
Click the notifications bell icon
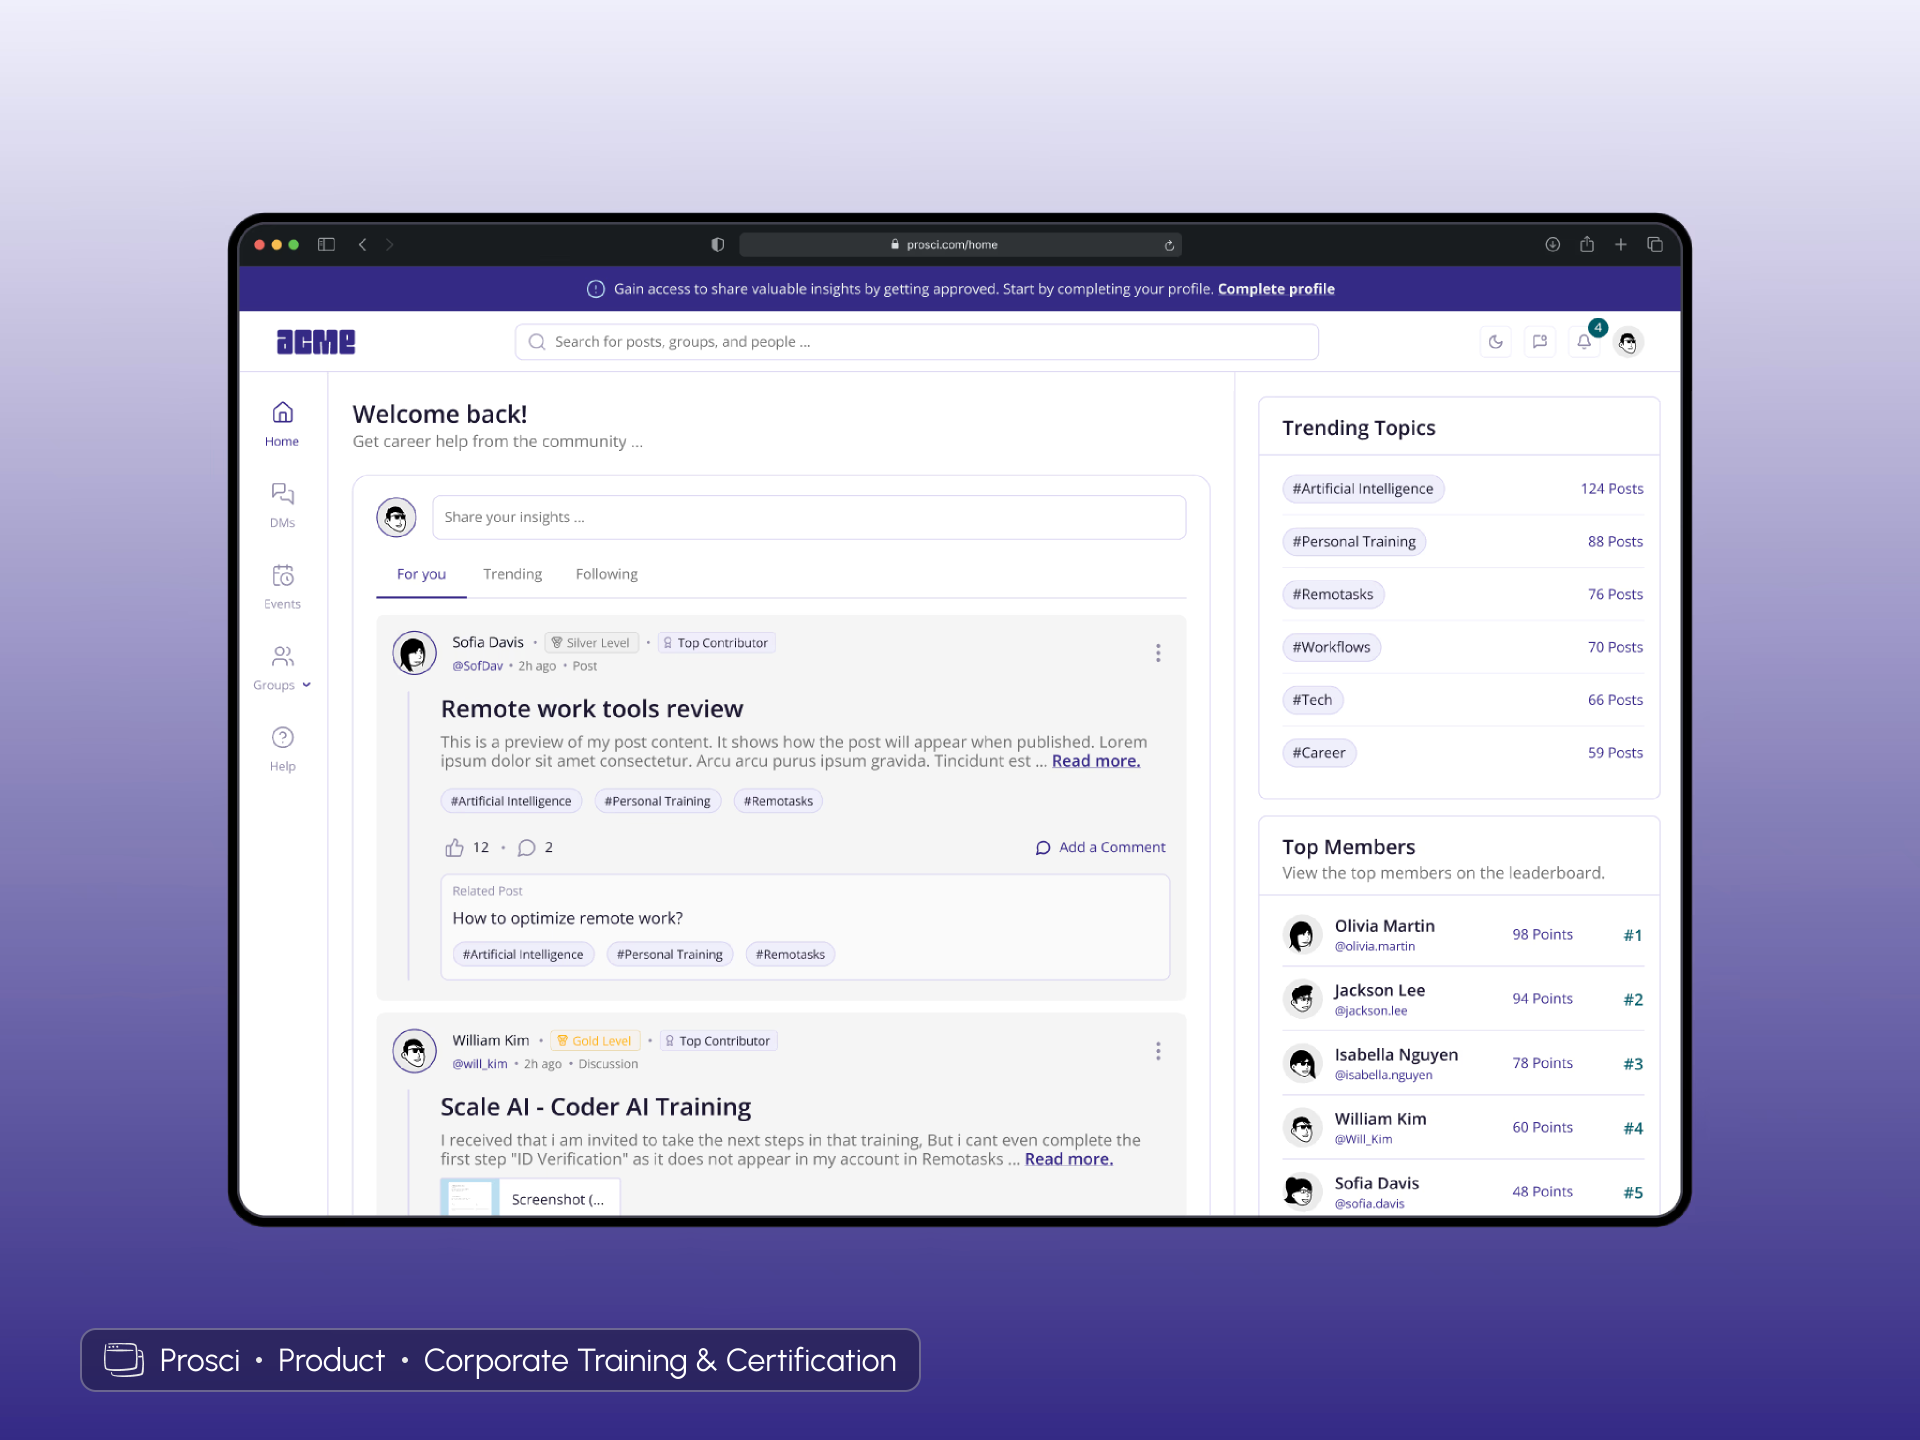1584,342
